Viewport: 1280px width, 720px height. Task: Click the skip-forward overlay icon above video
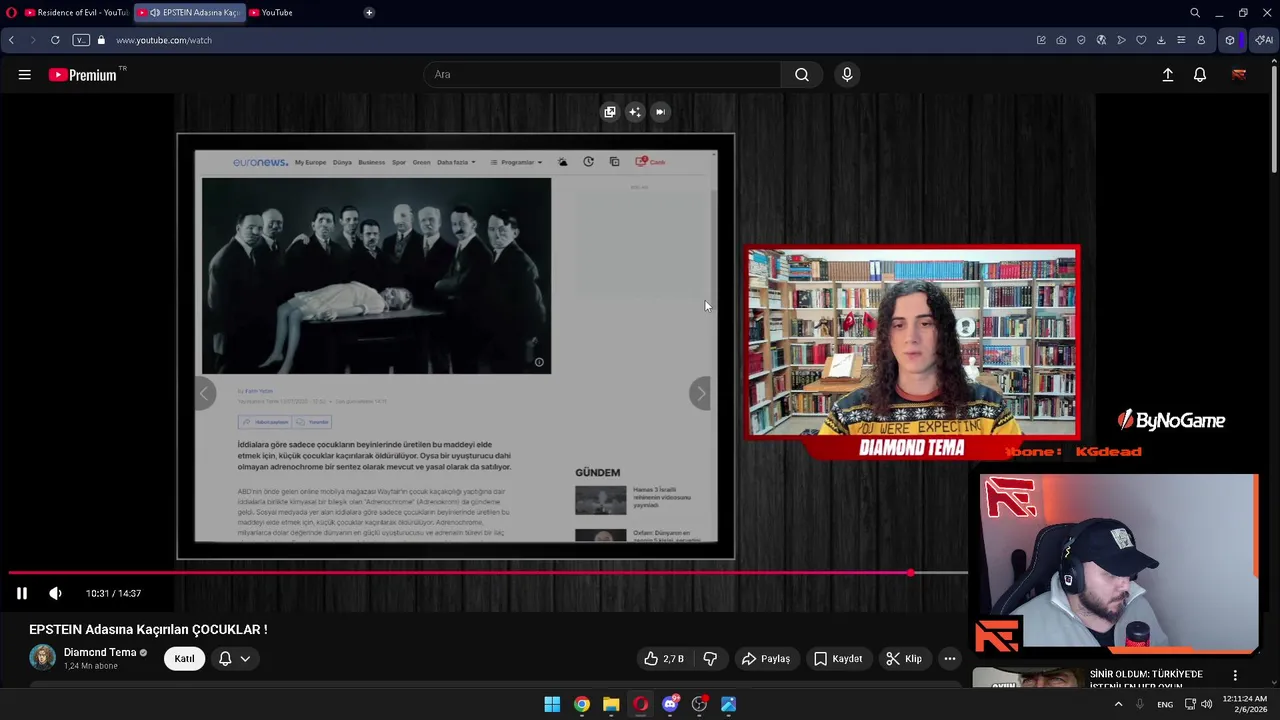click(x=660, y=112)
